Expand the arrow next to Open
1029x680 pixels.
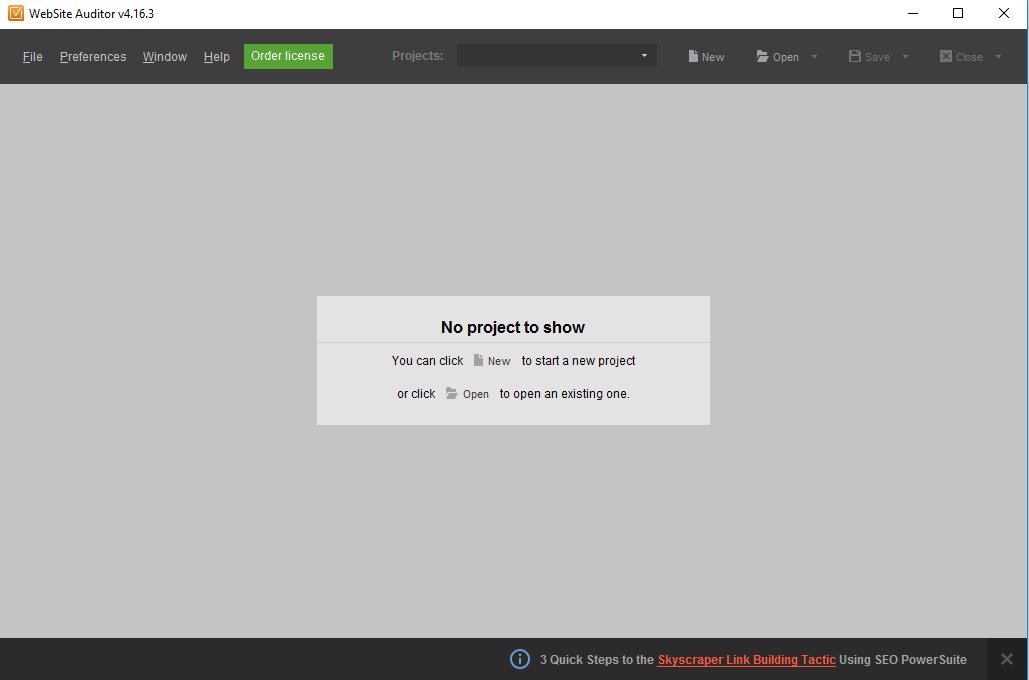coord(814,56)
